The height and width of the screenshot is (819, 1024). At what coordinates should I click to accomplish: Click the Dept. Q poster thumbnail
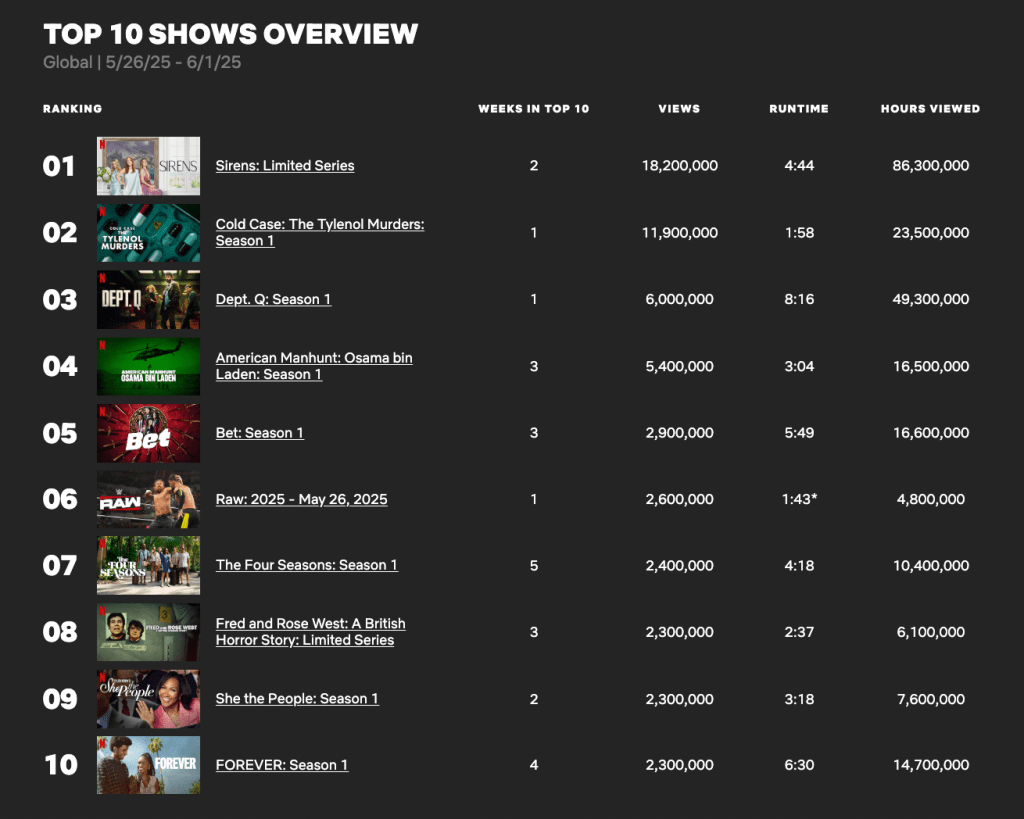[x=148, y=299]
